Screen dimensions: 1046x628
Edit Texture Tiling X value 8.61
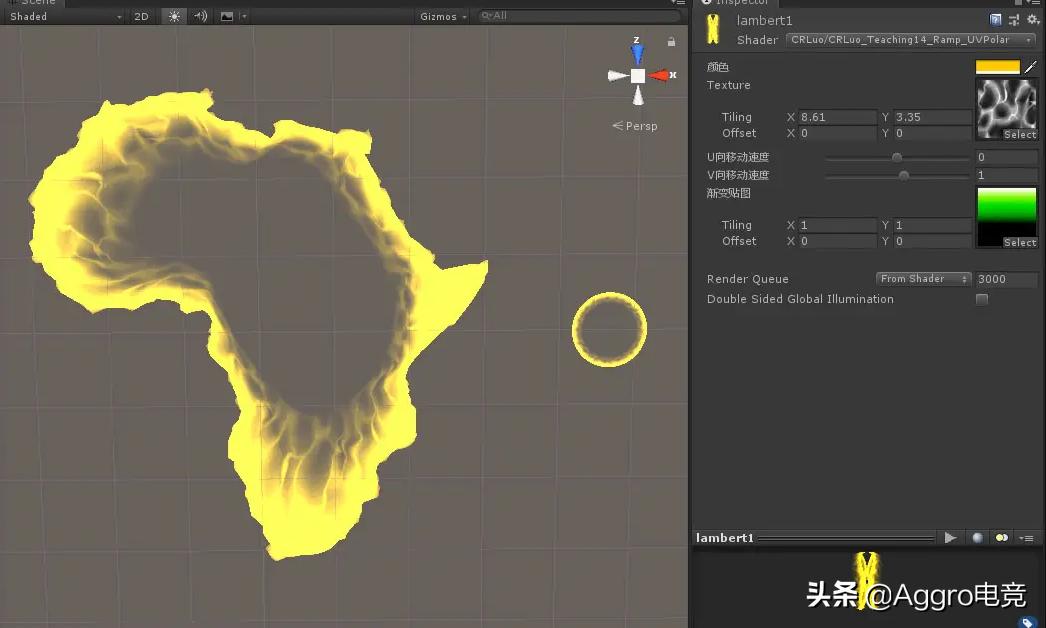click(838, 117)
